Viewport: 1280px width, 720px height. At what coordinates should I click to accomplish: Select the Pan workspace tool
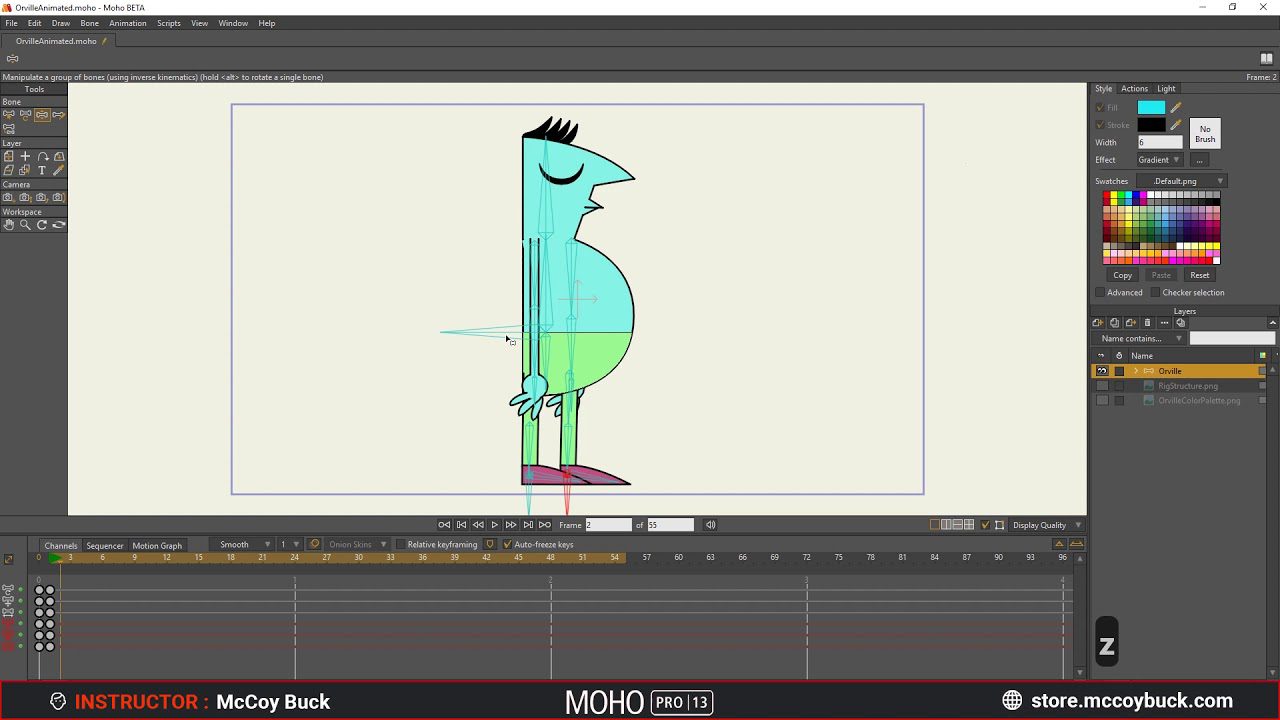(8, 225)
